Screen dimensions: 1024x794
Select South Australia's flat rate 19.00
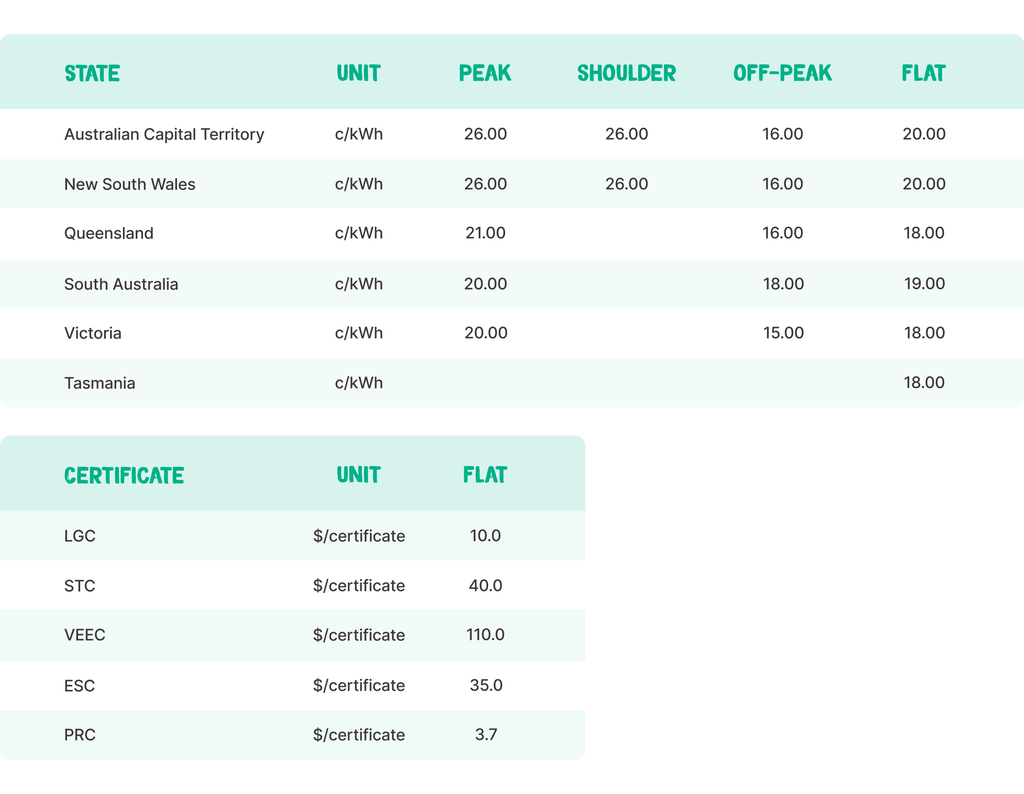click(x=924, y=284)
